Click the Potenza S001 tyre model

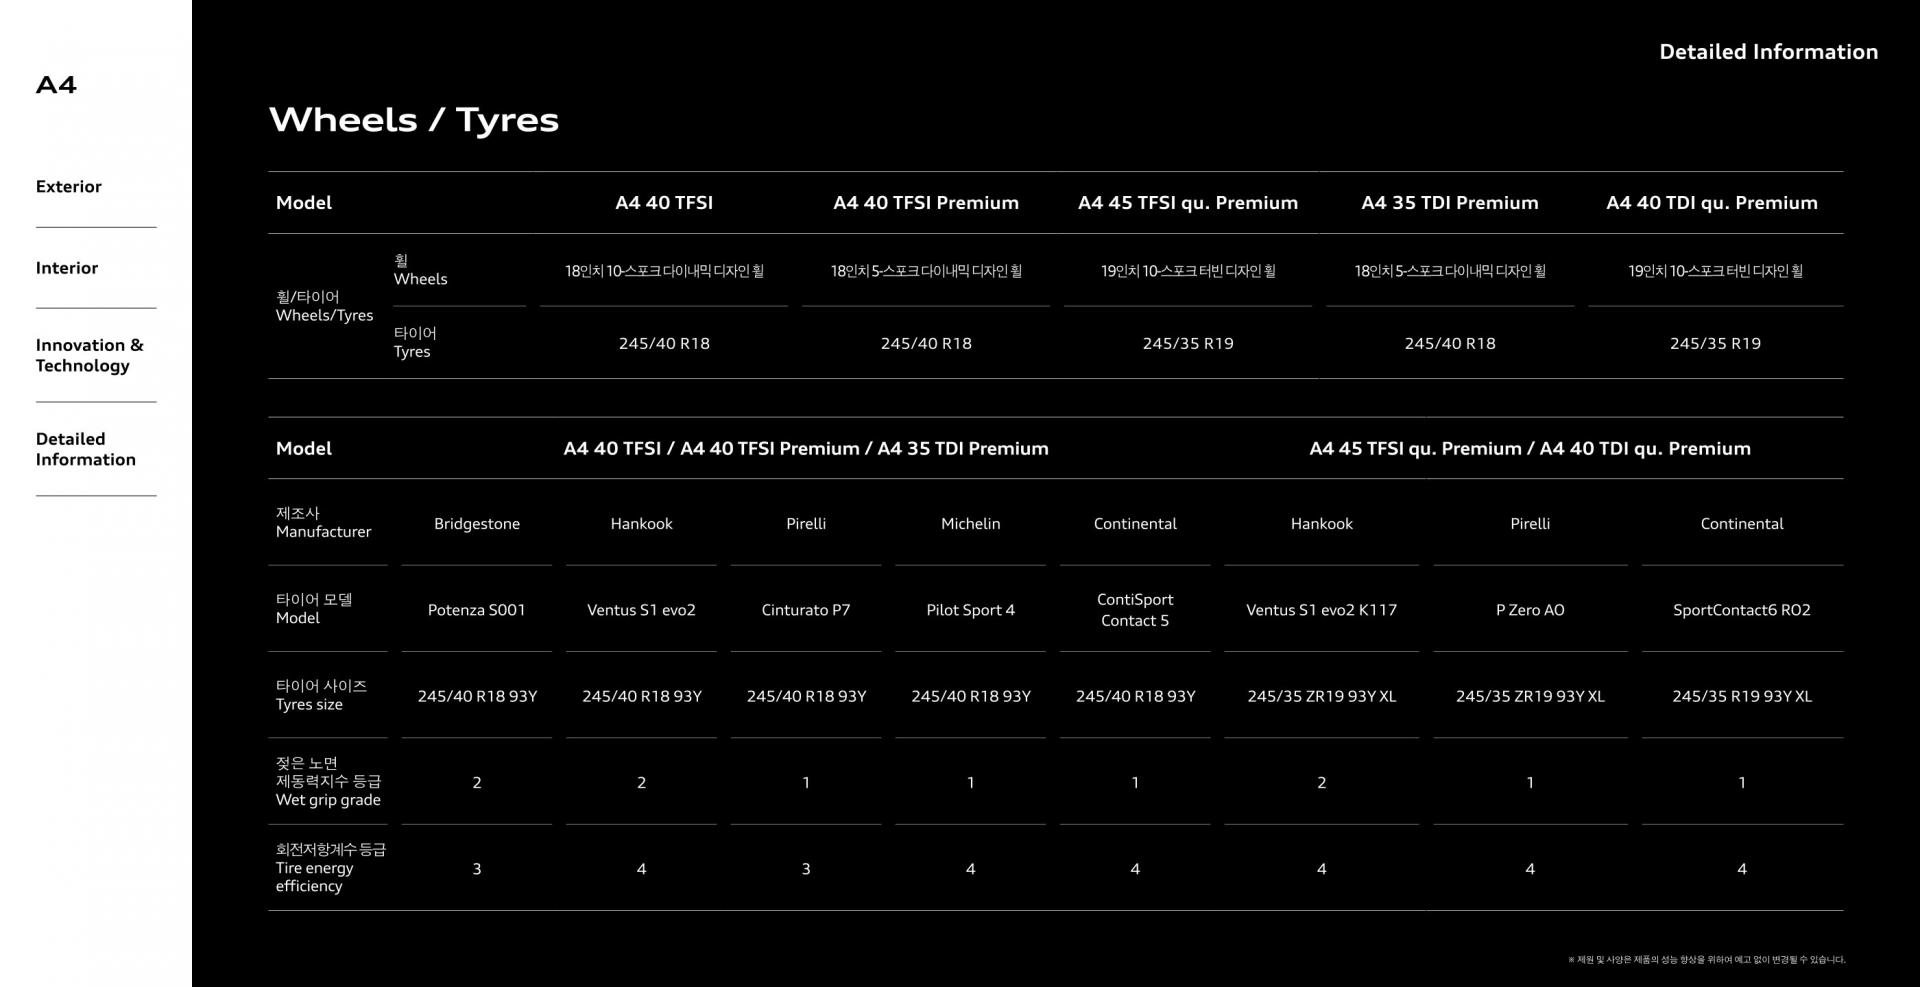coord(477,610)
